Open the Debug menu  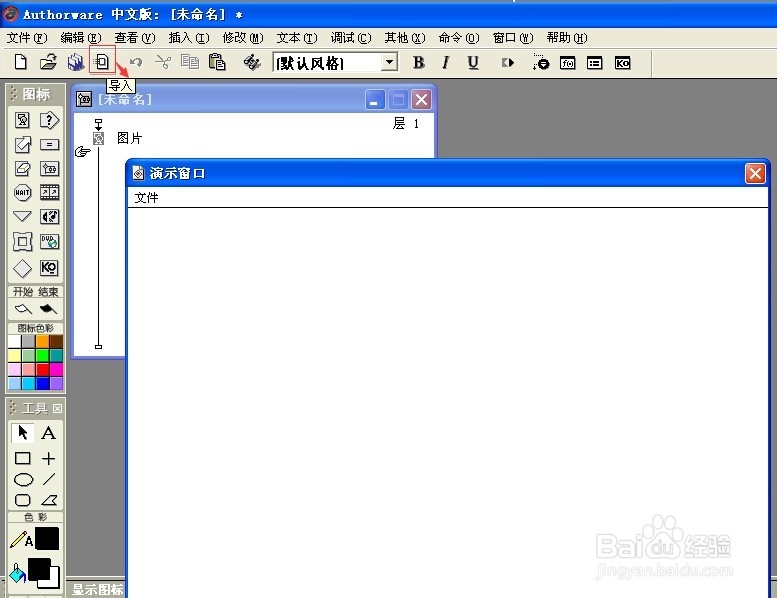coord(351,38)
